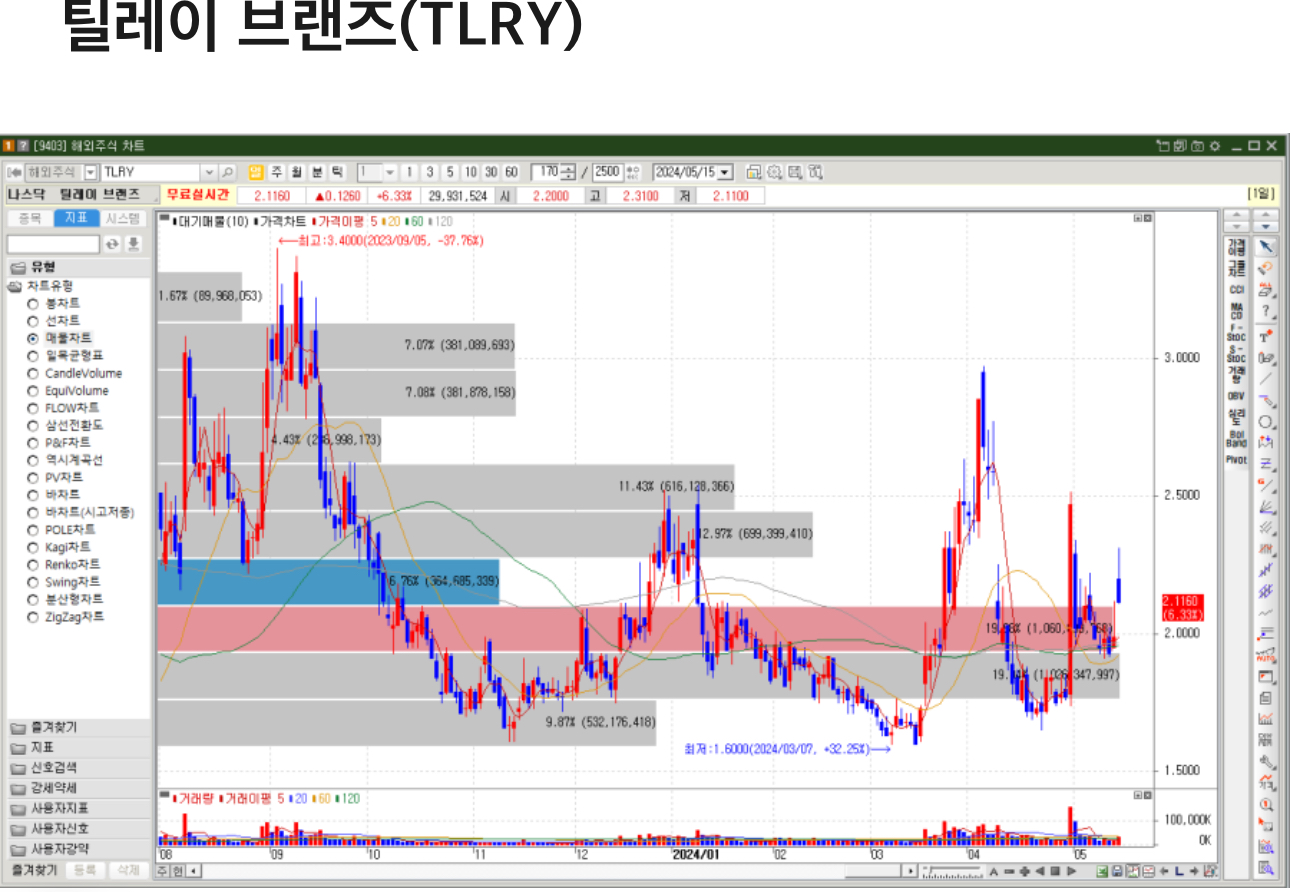Click the search magnifier next to TLRY
The width and height of the screenshot is (1290, 892).
point(227,172)
